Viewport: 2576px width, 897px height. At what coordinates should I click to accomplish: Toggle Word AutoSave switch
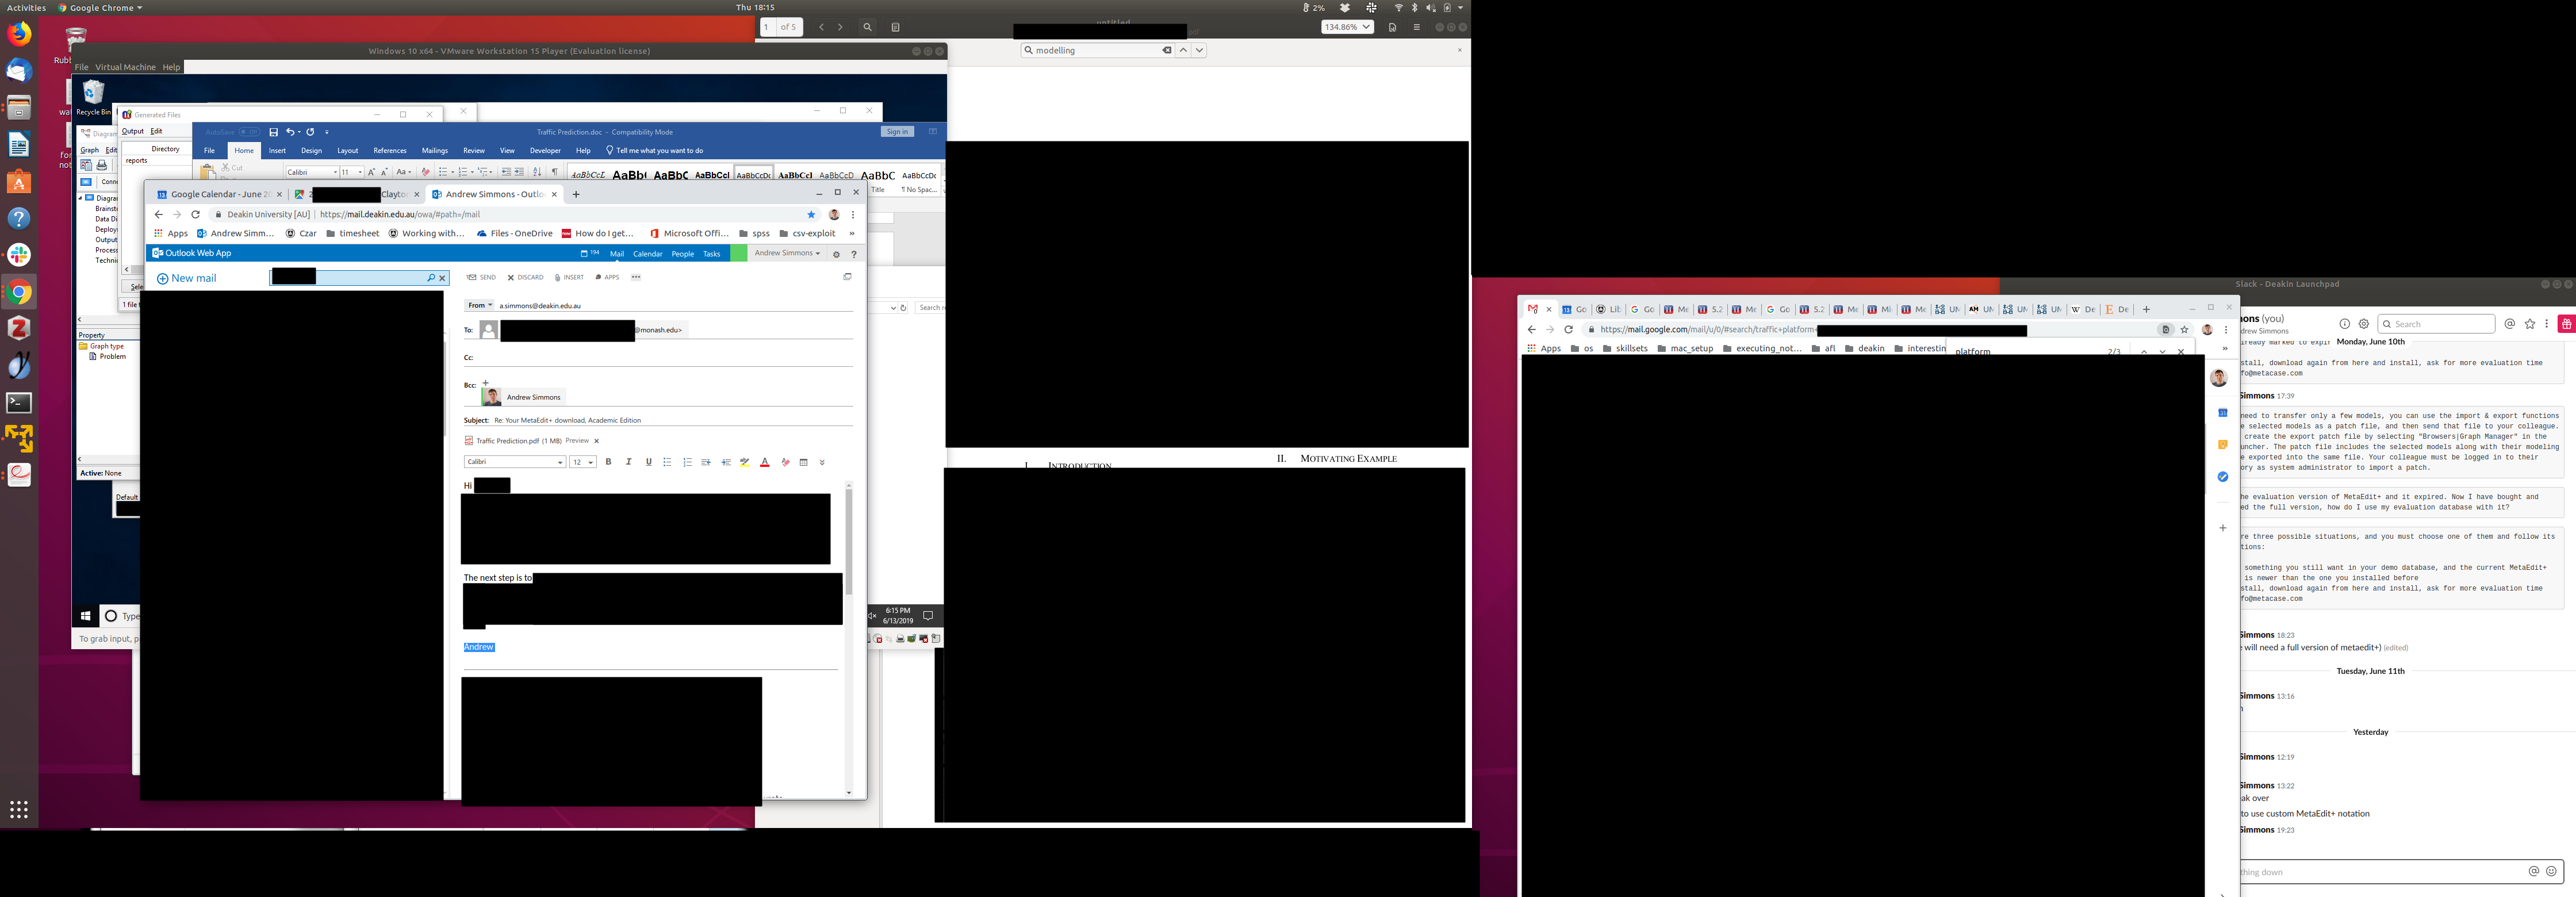point(248,132)
